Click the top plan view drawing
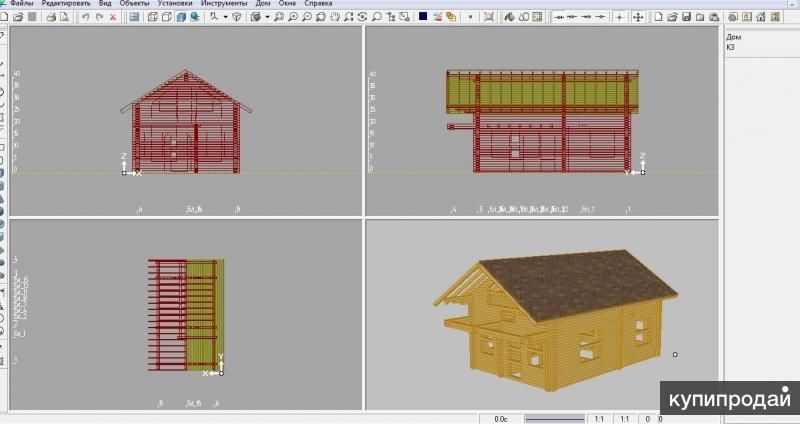 186,315
